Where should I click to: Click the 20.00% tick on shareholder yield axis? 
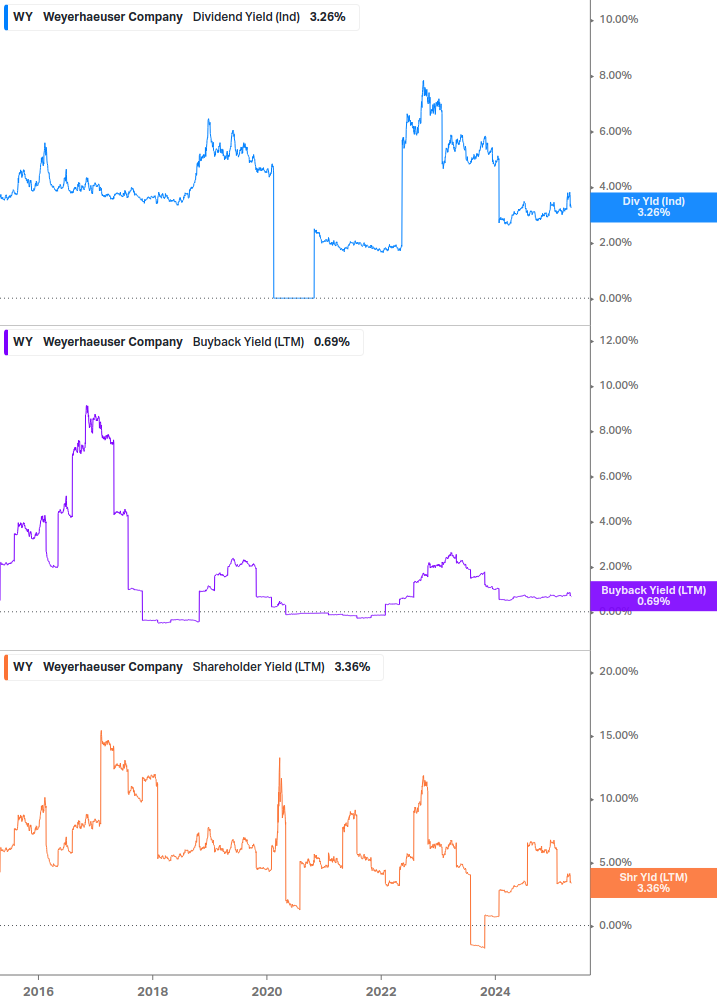pos(618,672)
